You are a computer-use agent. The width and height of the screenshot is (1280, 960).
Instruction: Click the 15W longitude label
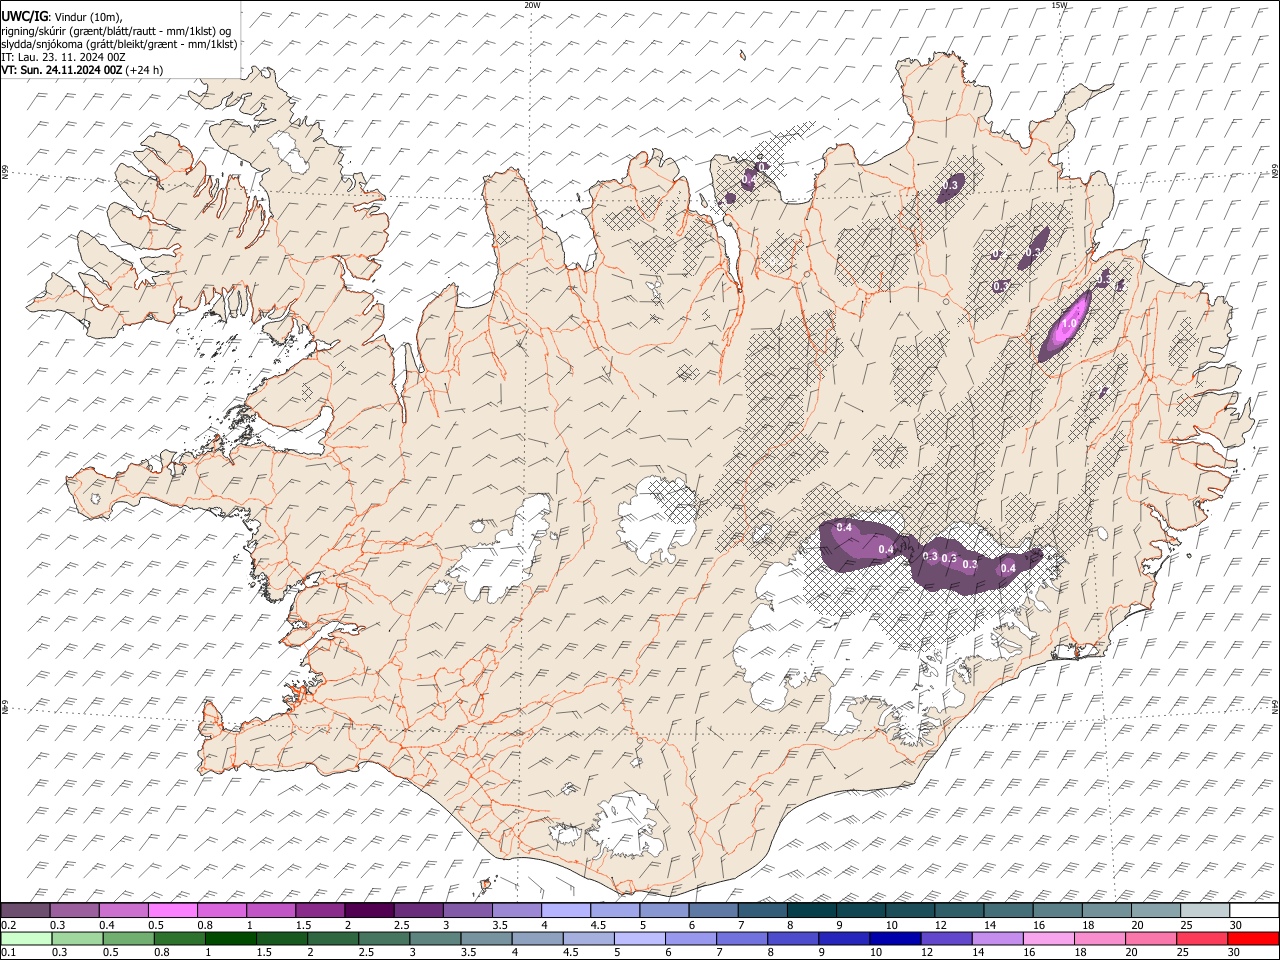[1059, 5]
